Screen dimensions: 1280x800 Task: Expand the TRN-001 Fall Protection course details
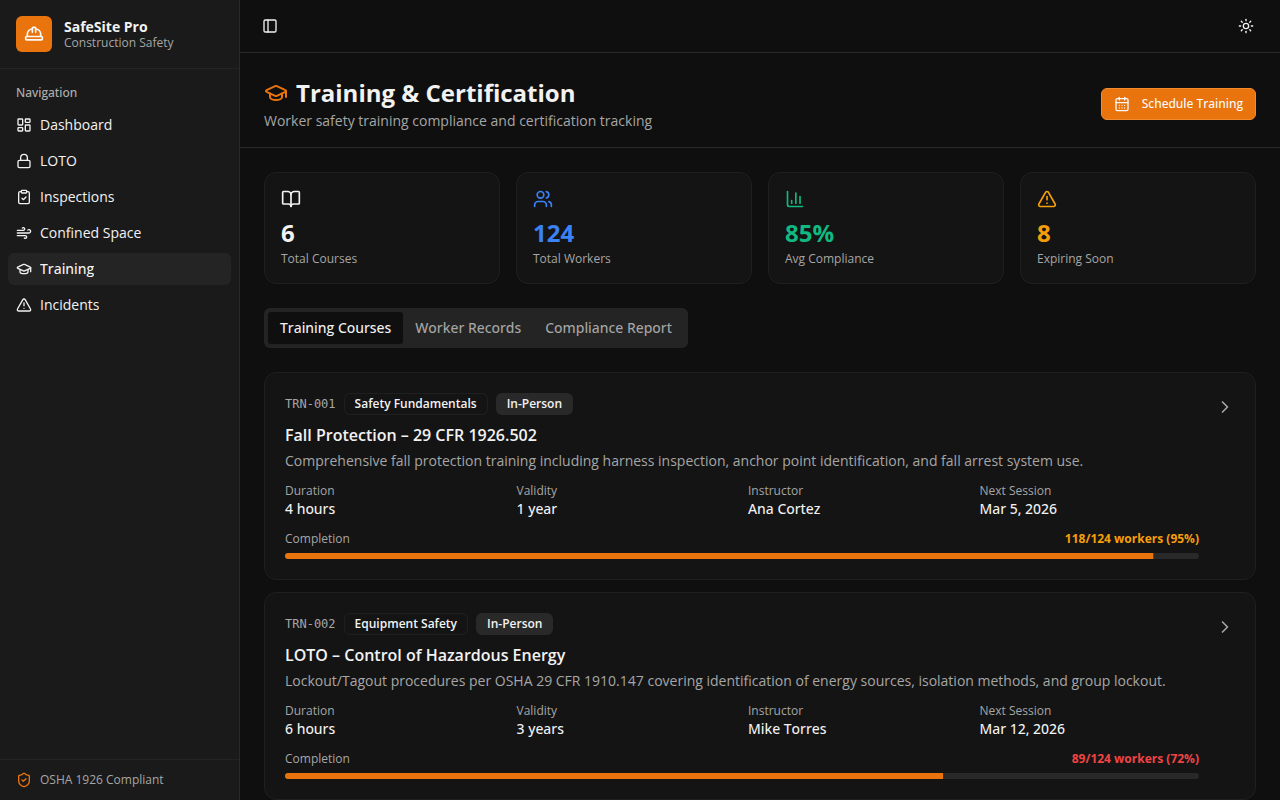click(1224, 407)
